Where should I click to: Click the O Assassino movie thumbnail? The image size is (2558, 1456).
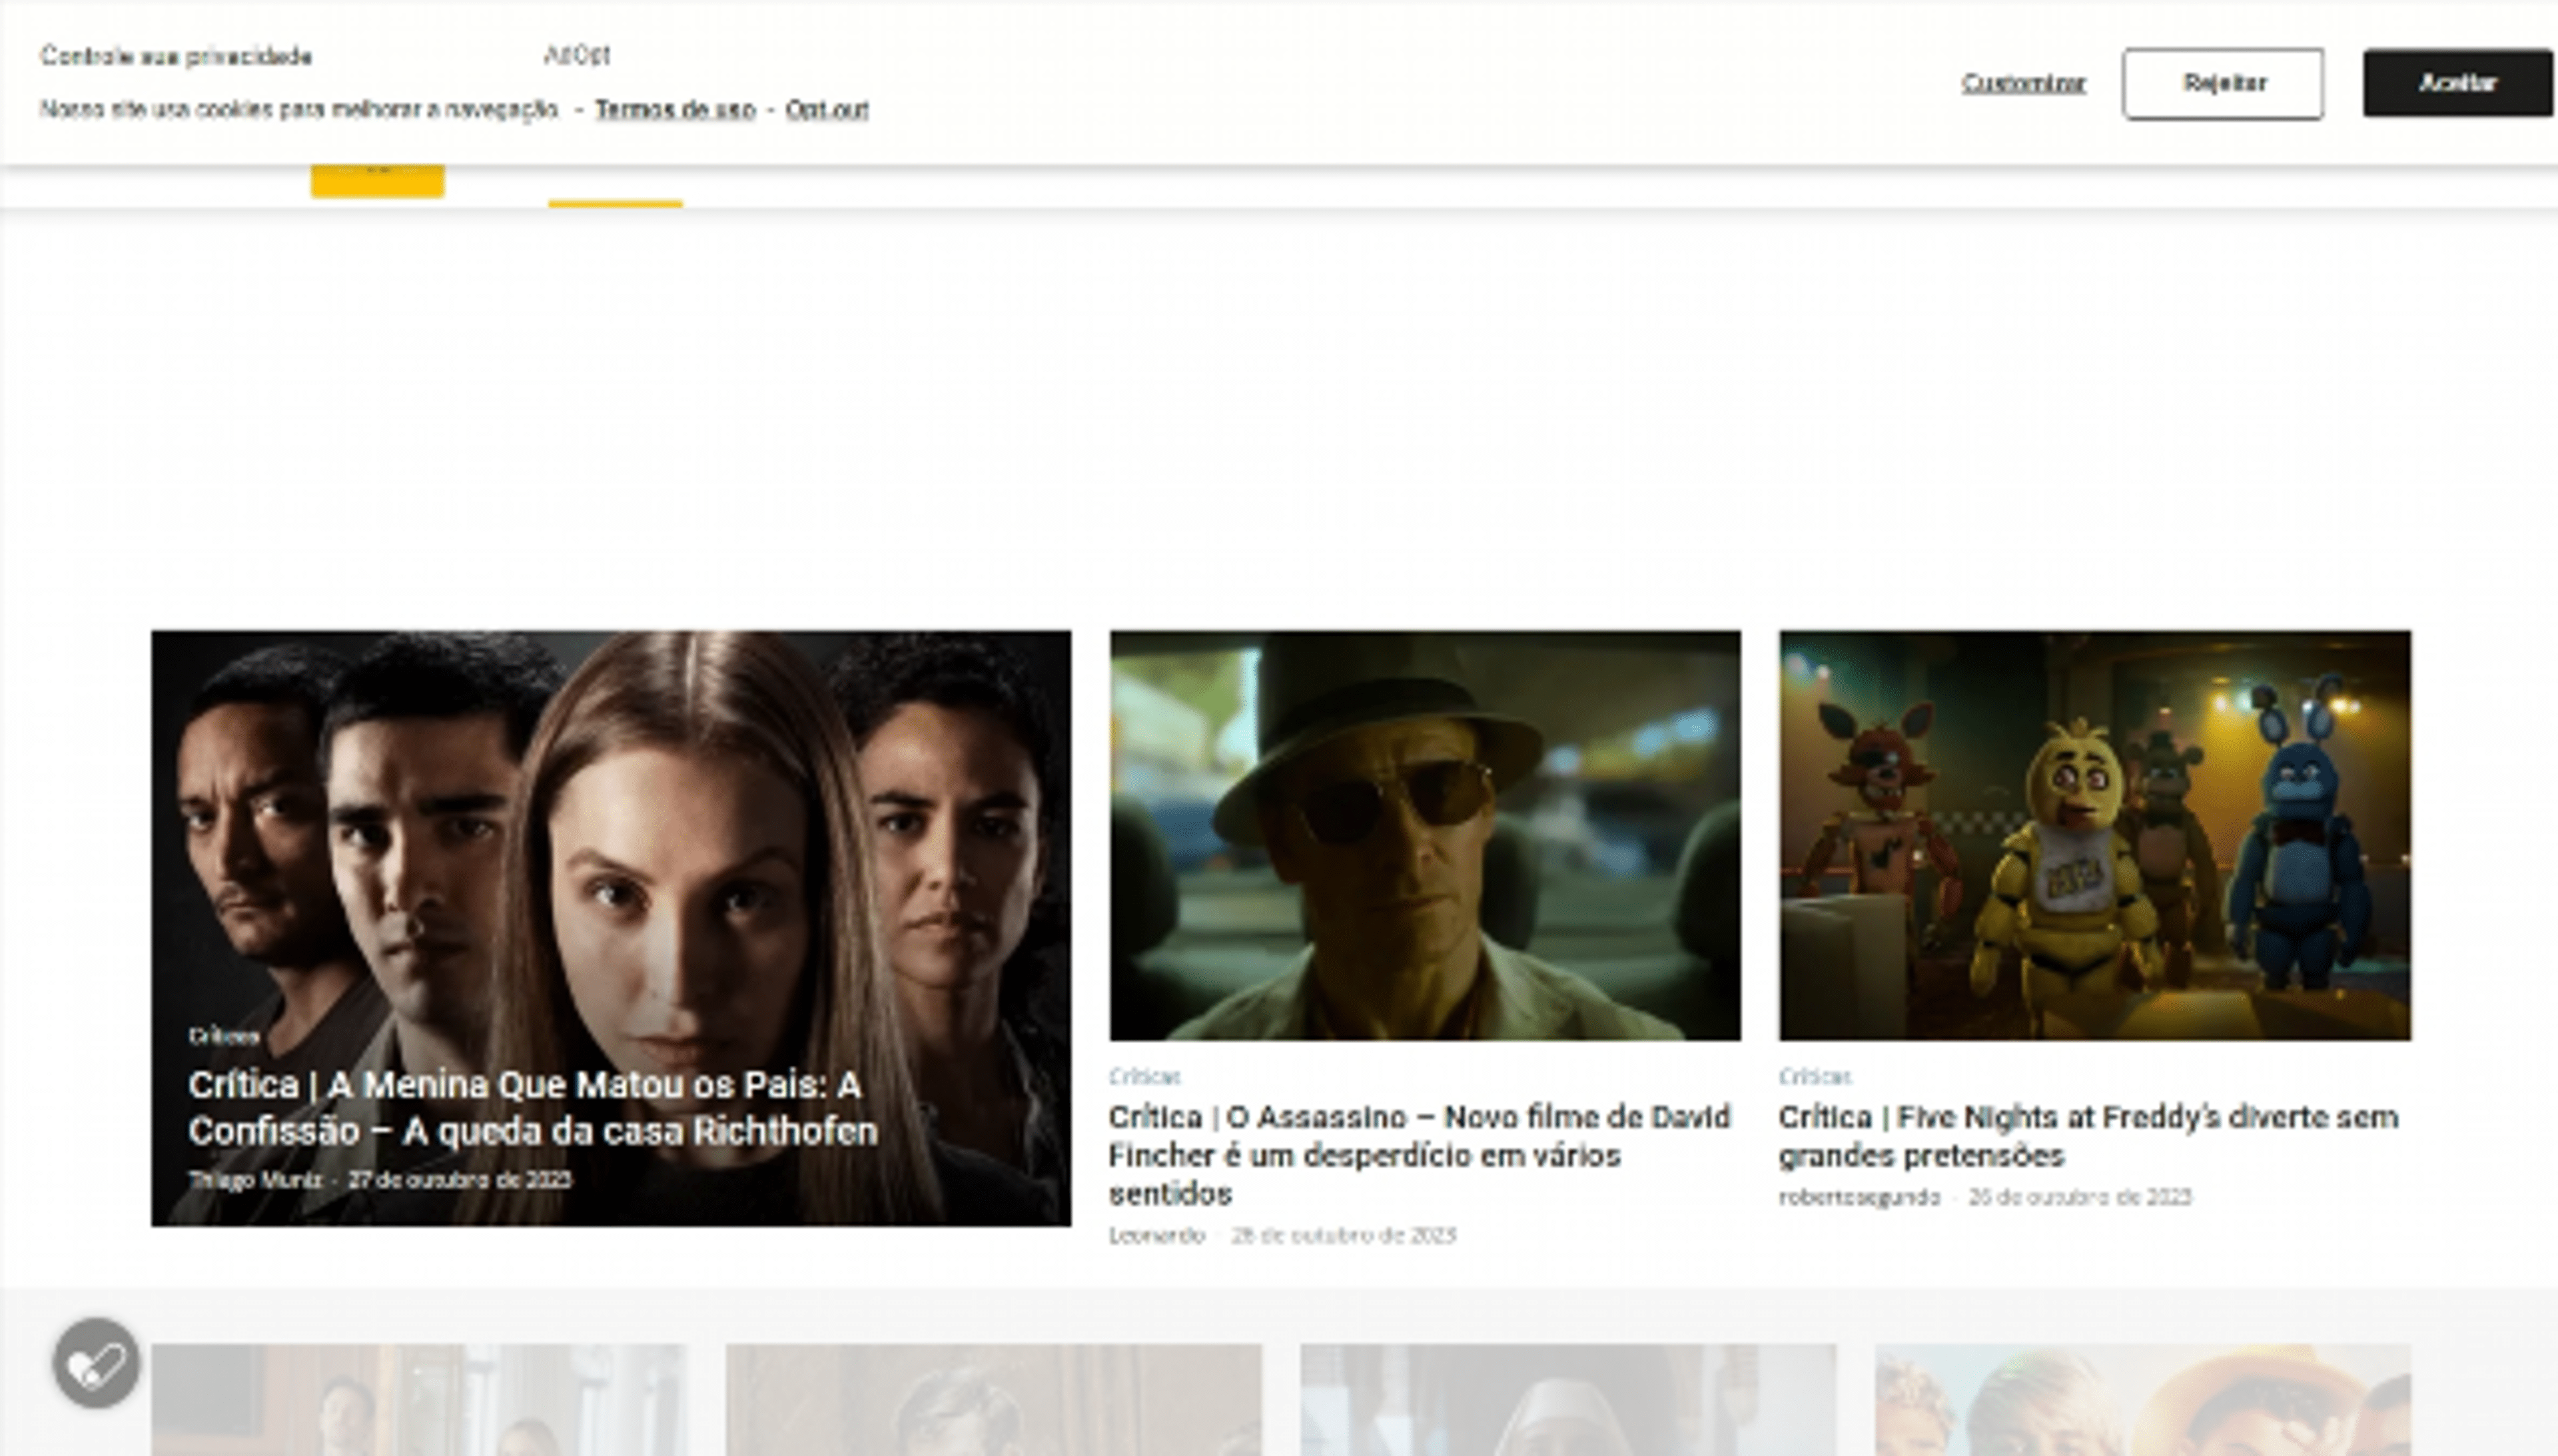click(x=1424, y=835)
